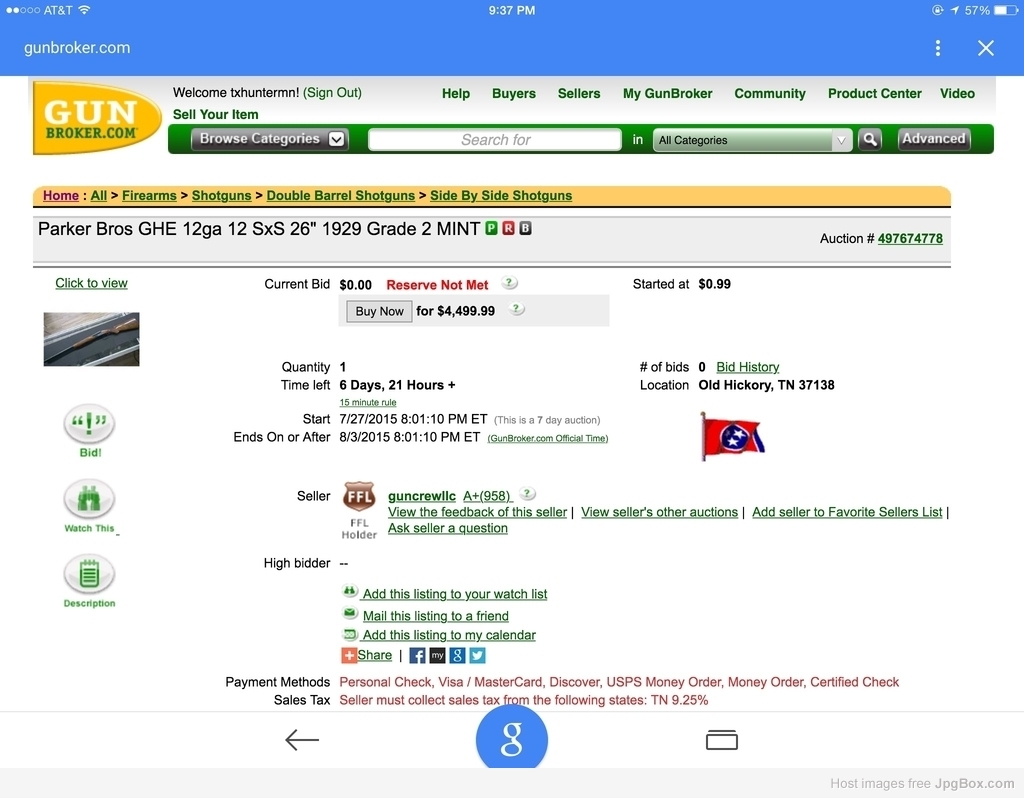Open the Help menu
This screenshot has width=1024, height=798.
click(x=456, y=93)
